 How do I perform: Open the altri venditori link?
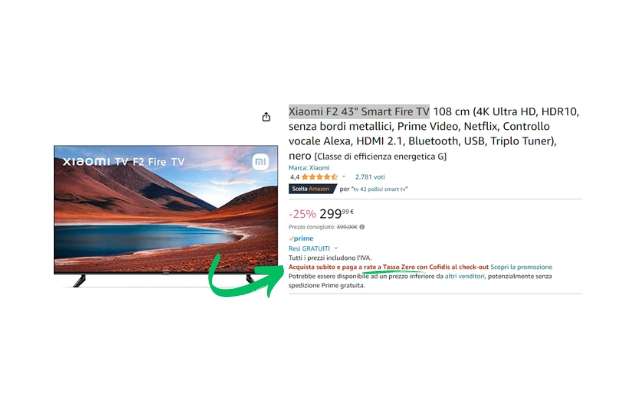(x=465, y=276)
